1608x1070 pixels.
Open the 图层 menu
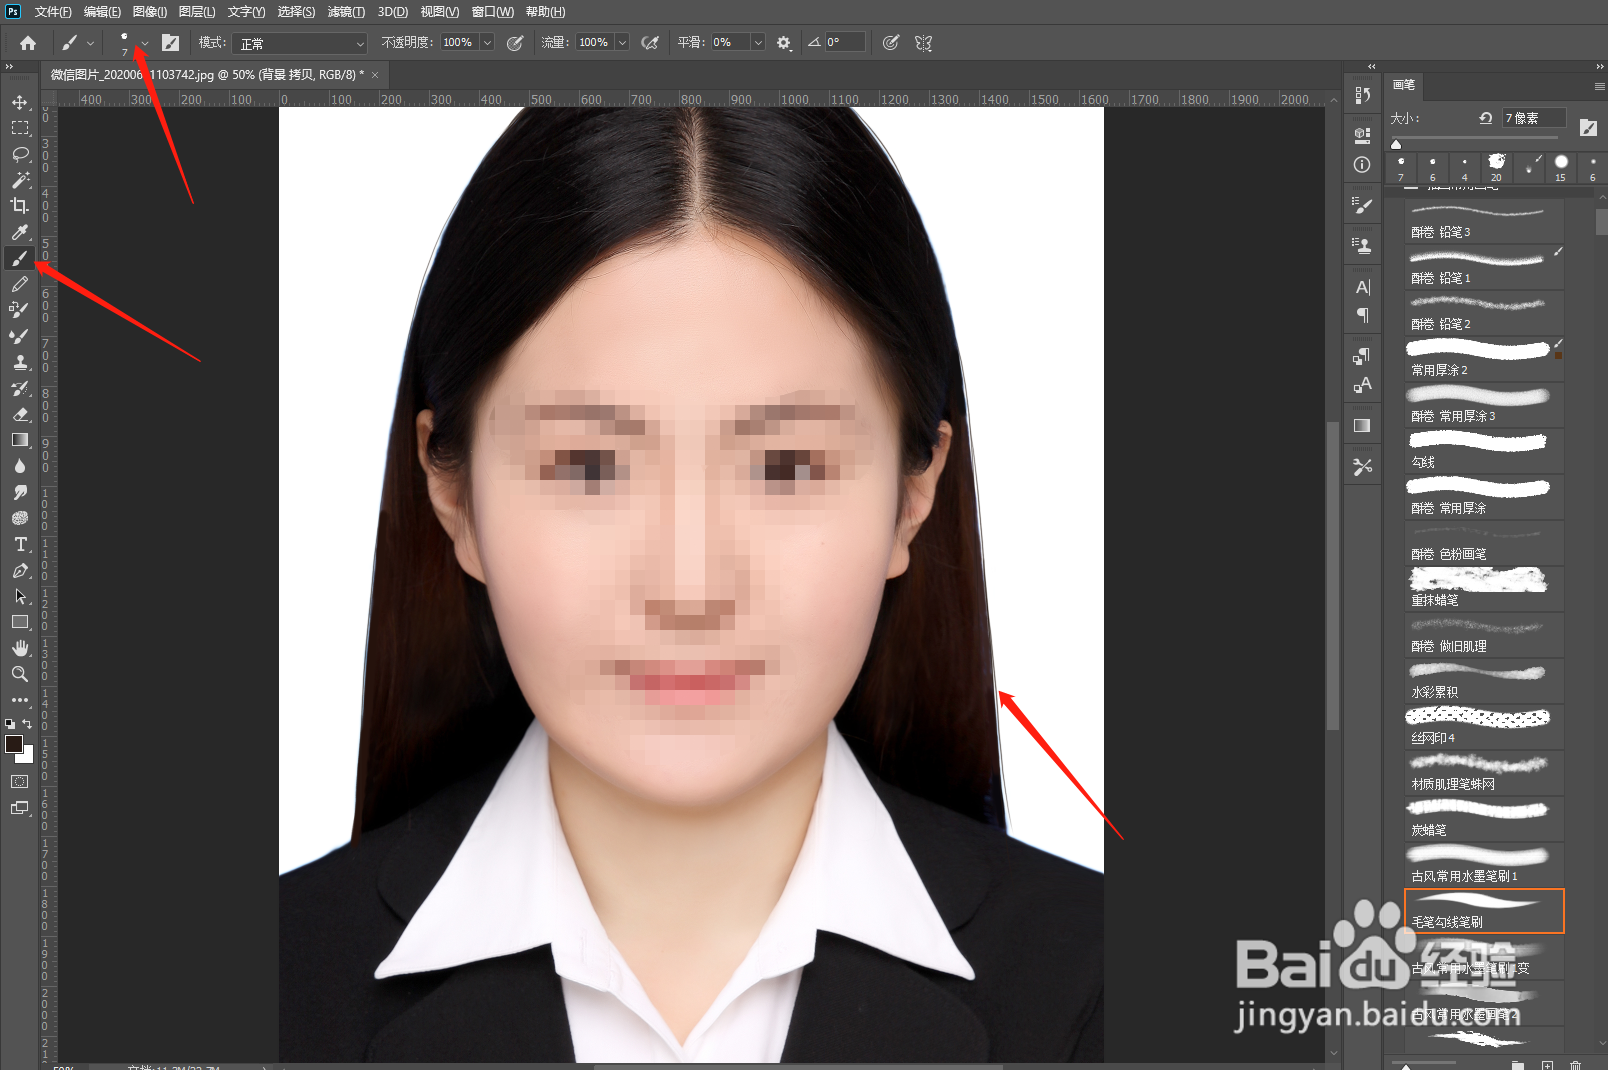pyautogui.click(x=197, y=12)
